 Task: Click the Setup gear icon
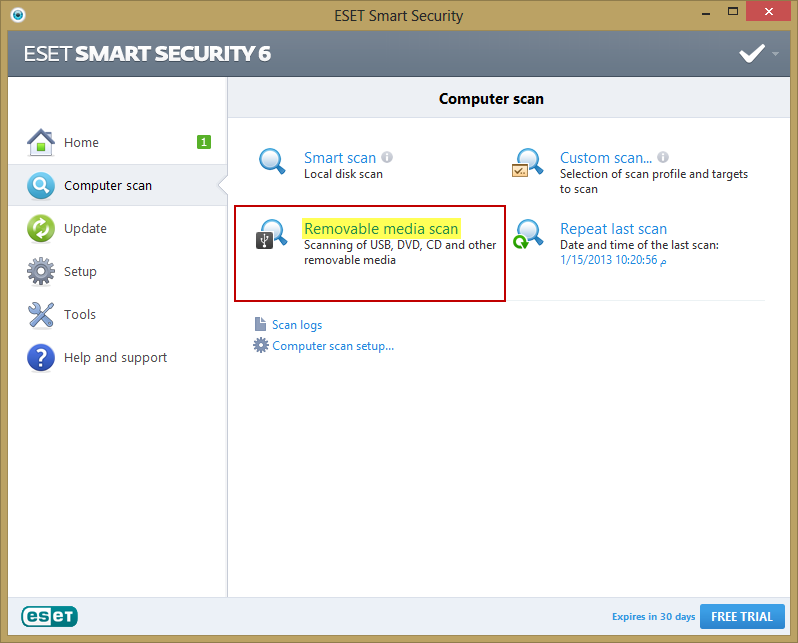[41, 271]
